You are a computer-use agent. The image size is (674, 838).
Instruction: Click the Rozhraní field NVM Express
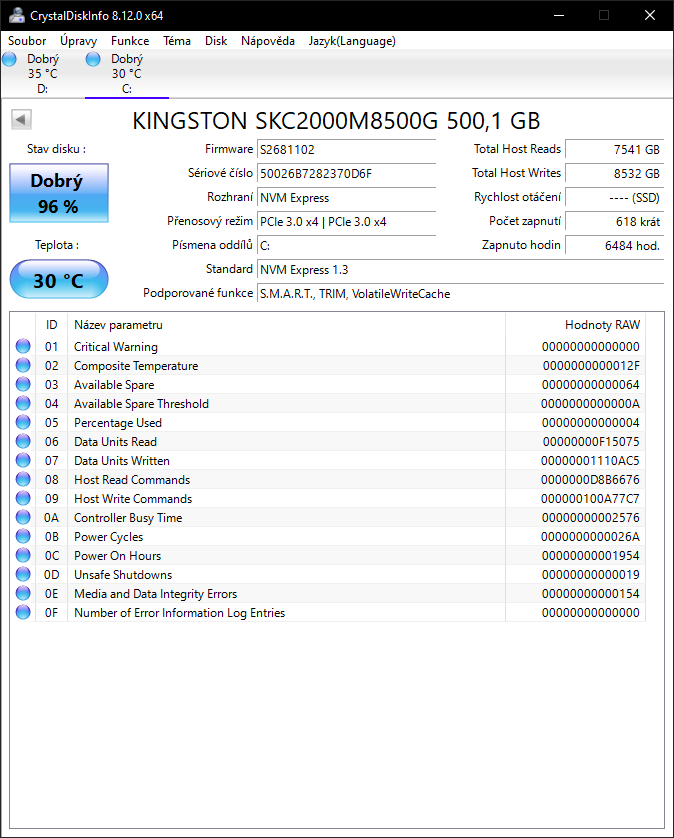click(346, 198)
